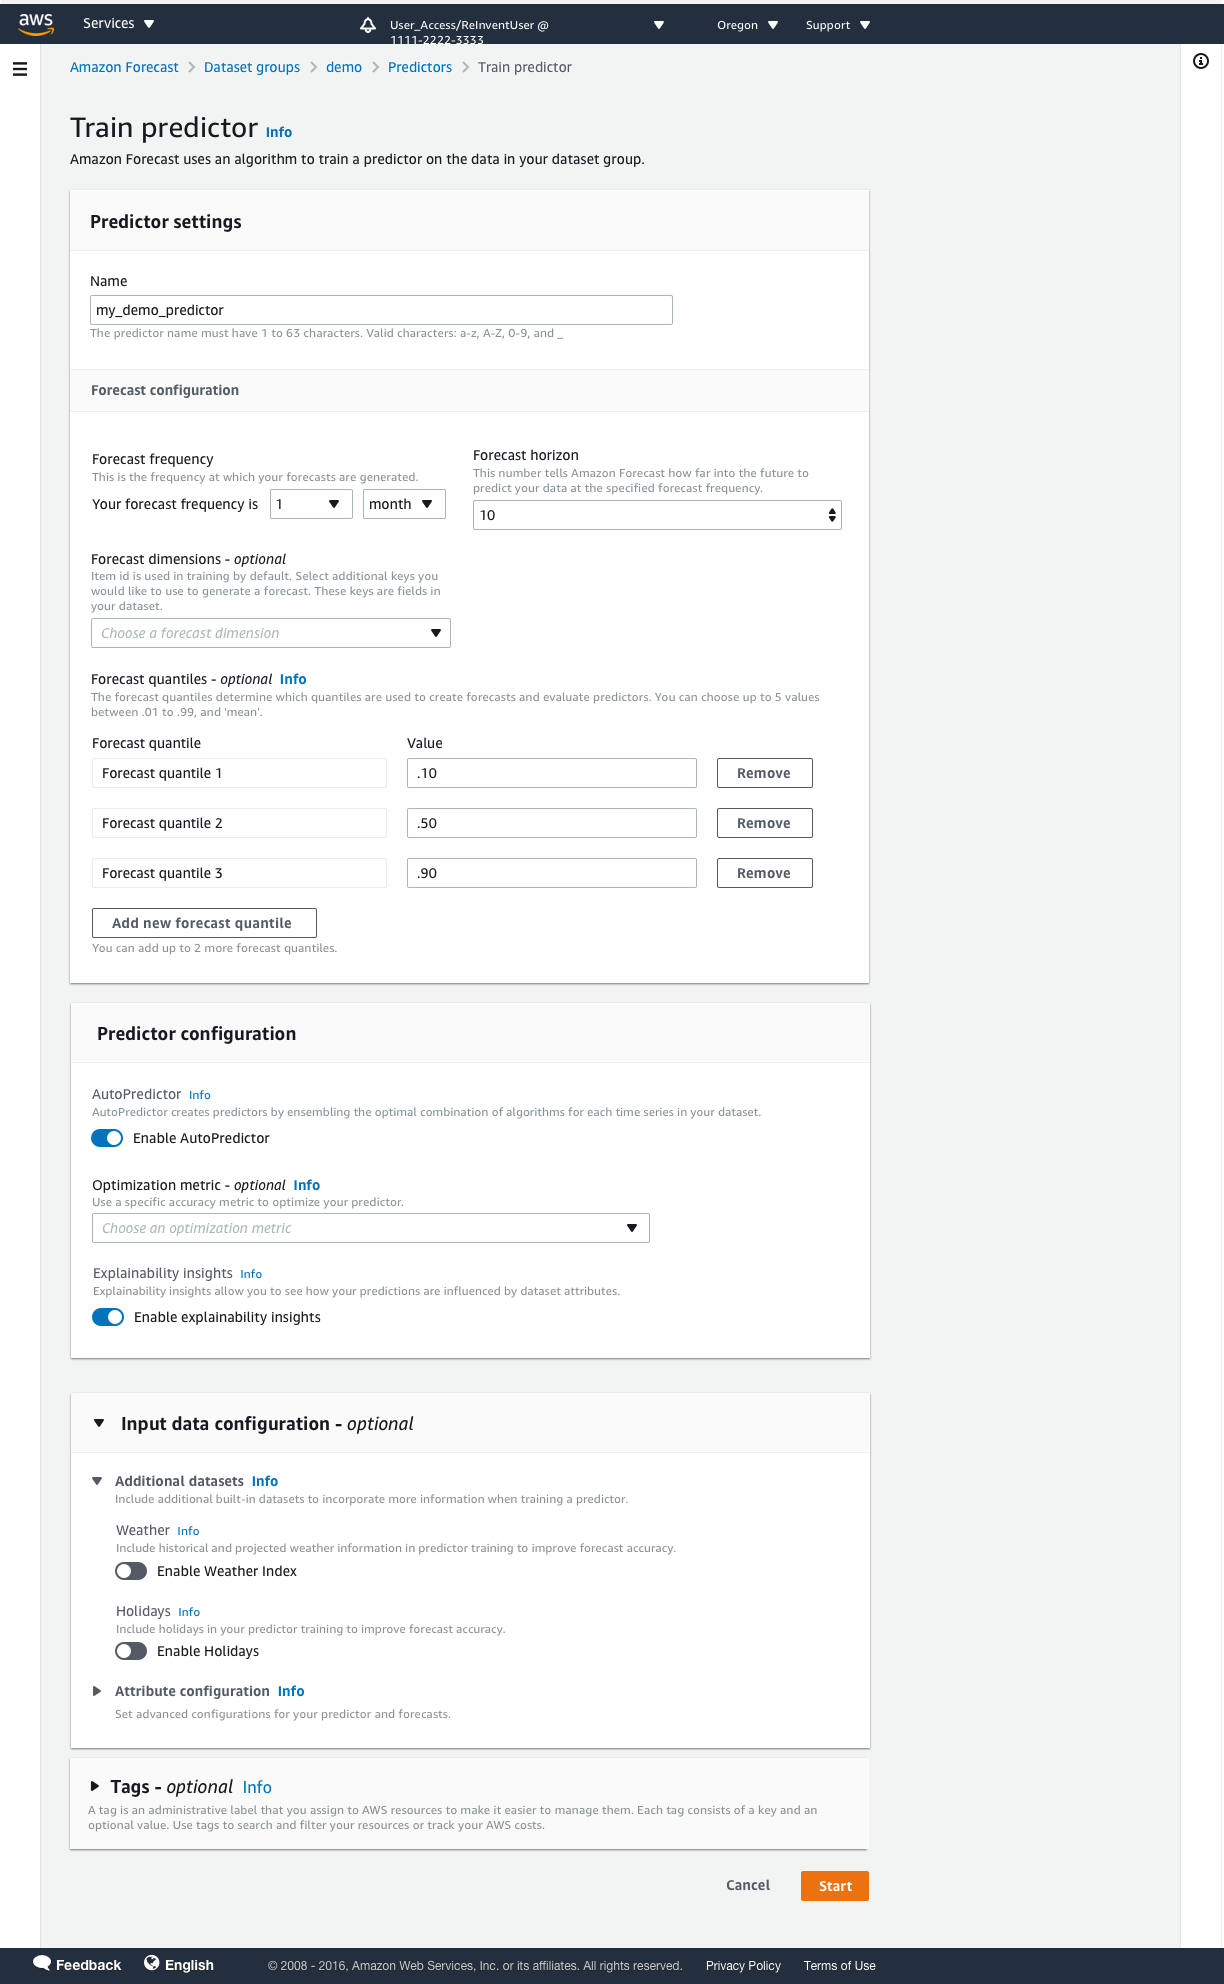Disable explainability insights toggle

108,1317
